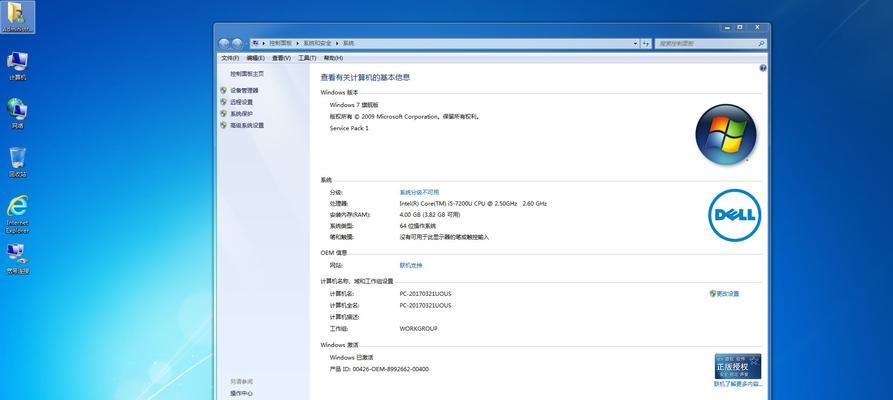Click the pen and touch value text

click(x=444, y=237)
